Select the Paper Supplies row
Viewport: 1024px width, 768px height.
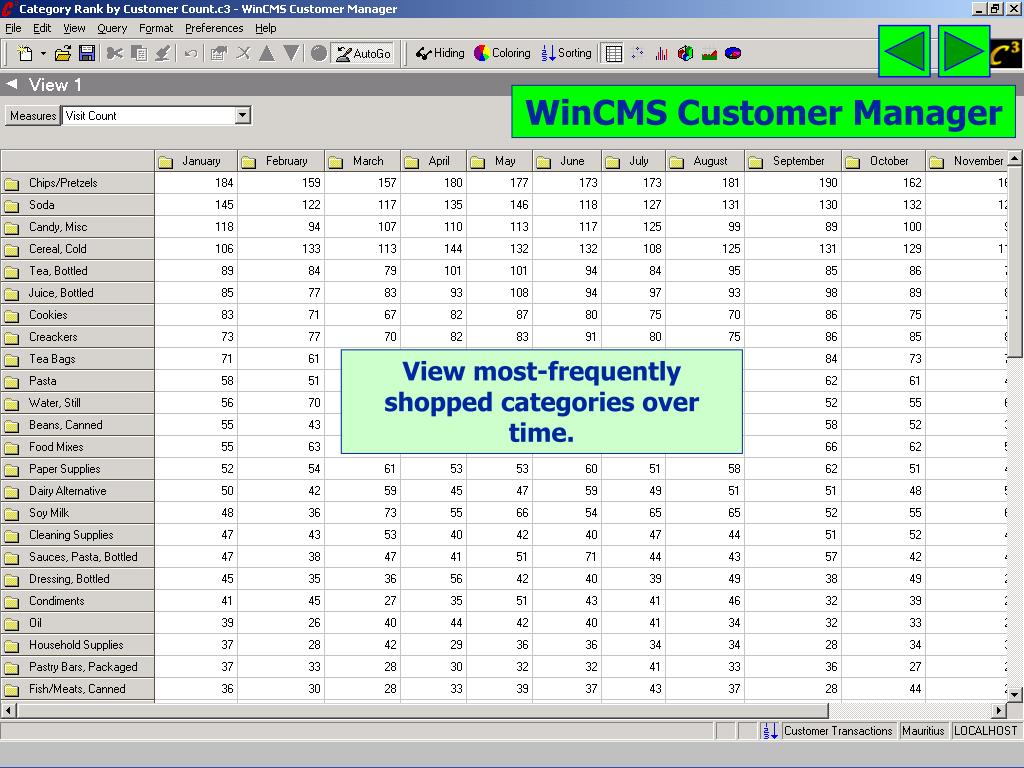coord(77,468)
